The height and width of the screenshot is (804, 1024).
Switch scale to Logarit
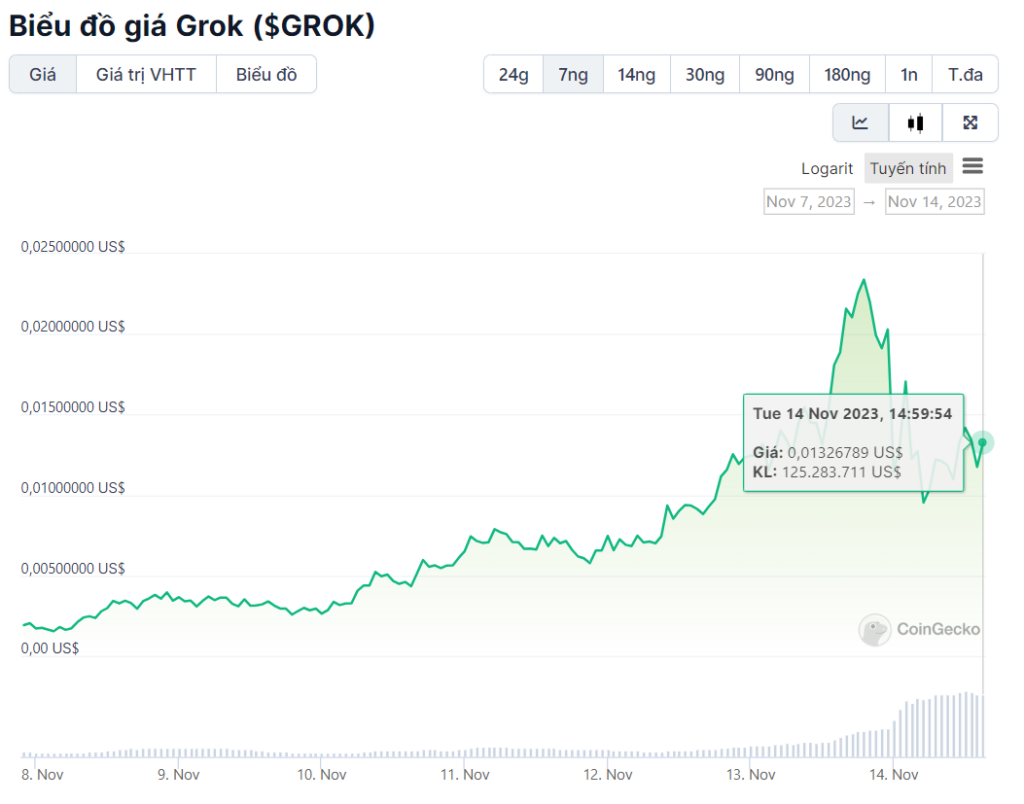(826, 168)
